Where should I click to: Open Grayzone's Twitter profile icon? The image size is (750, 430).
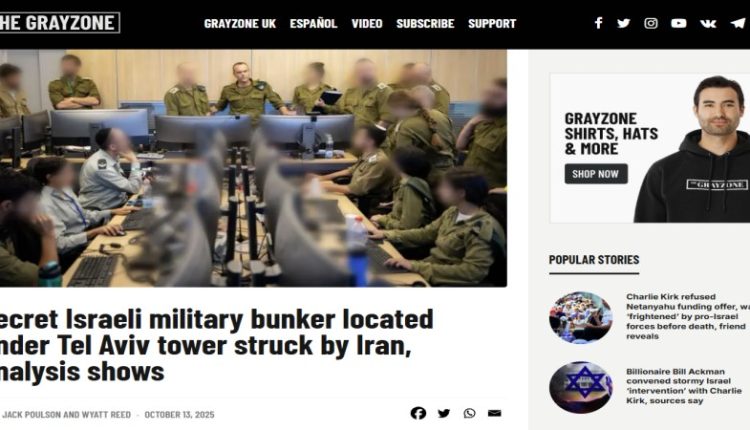(x=623, y=23)
